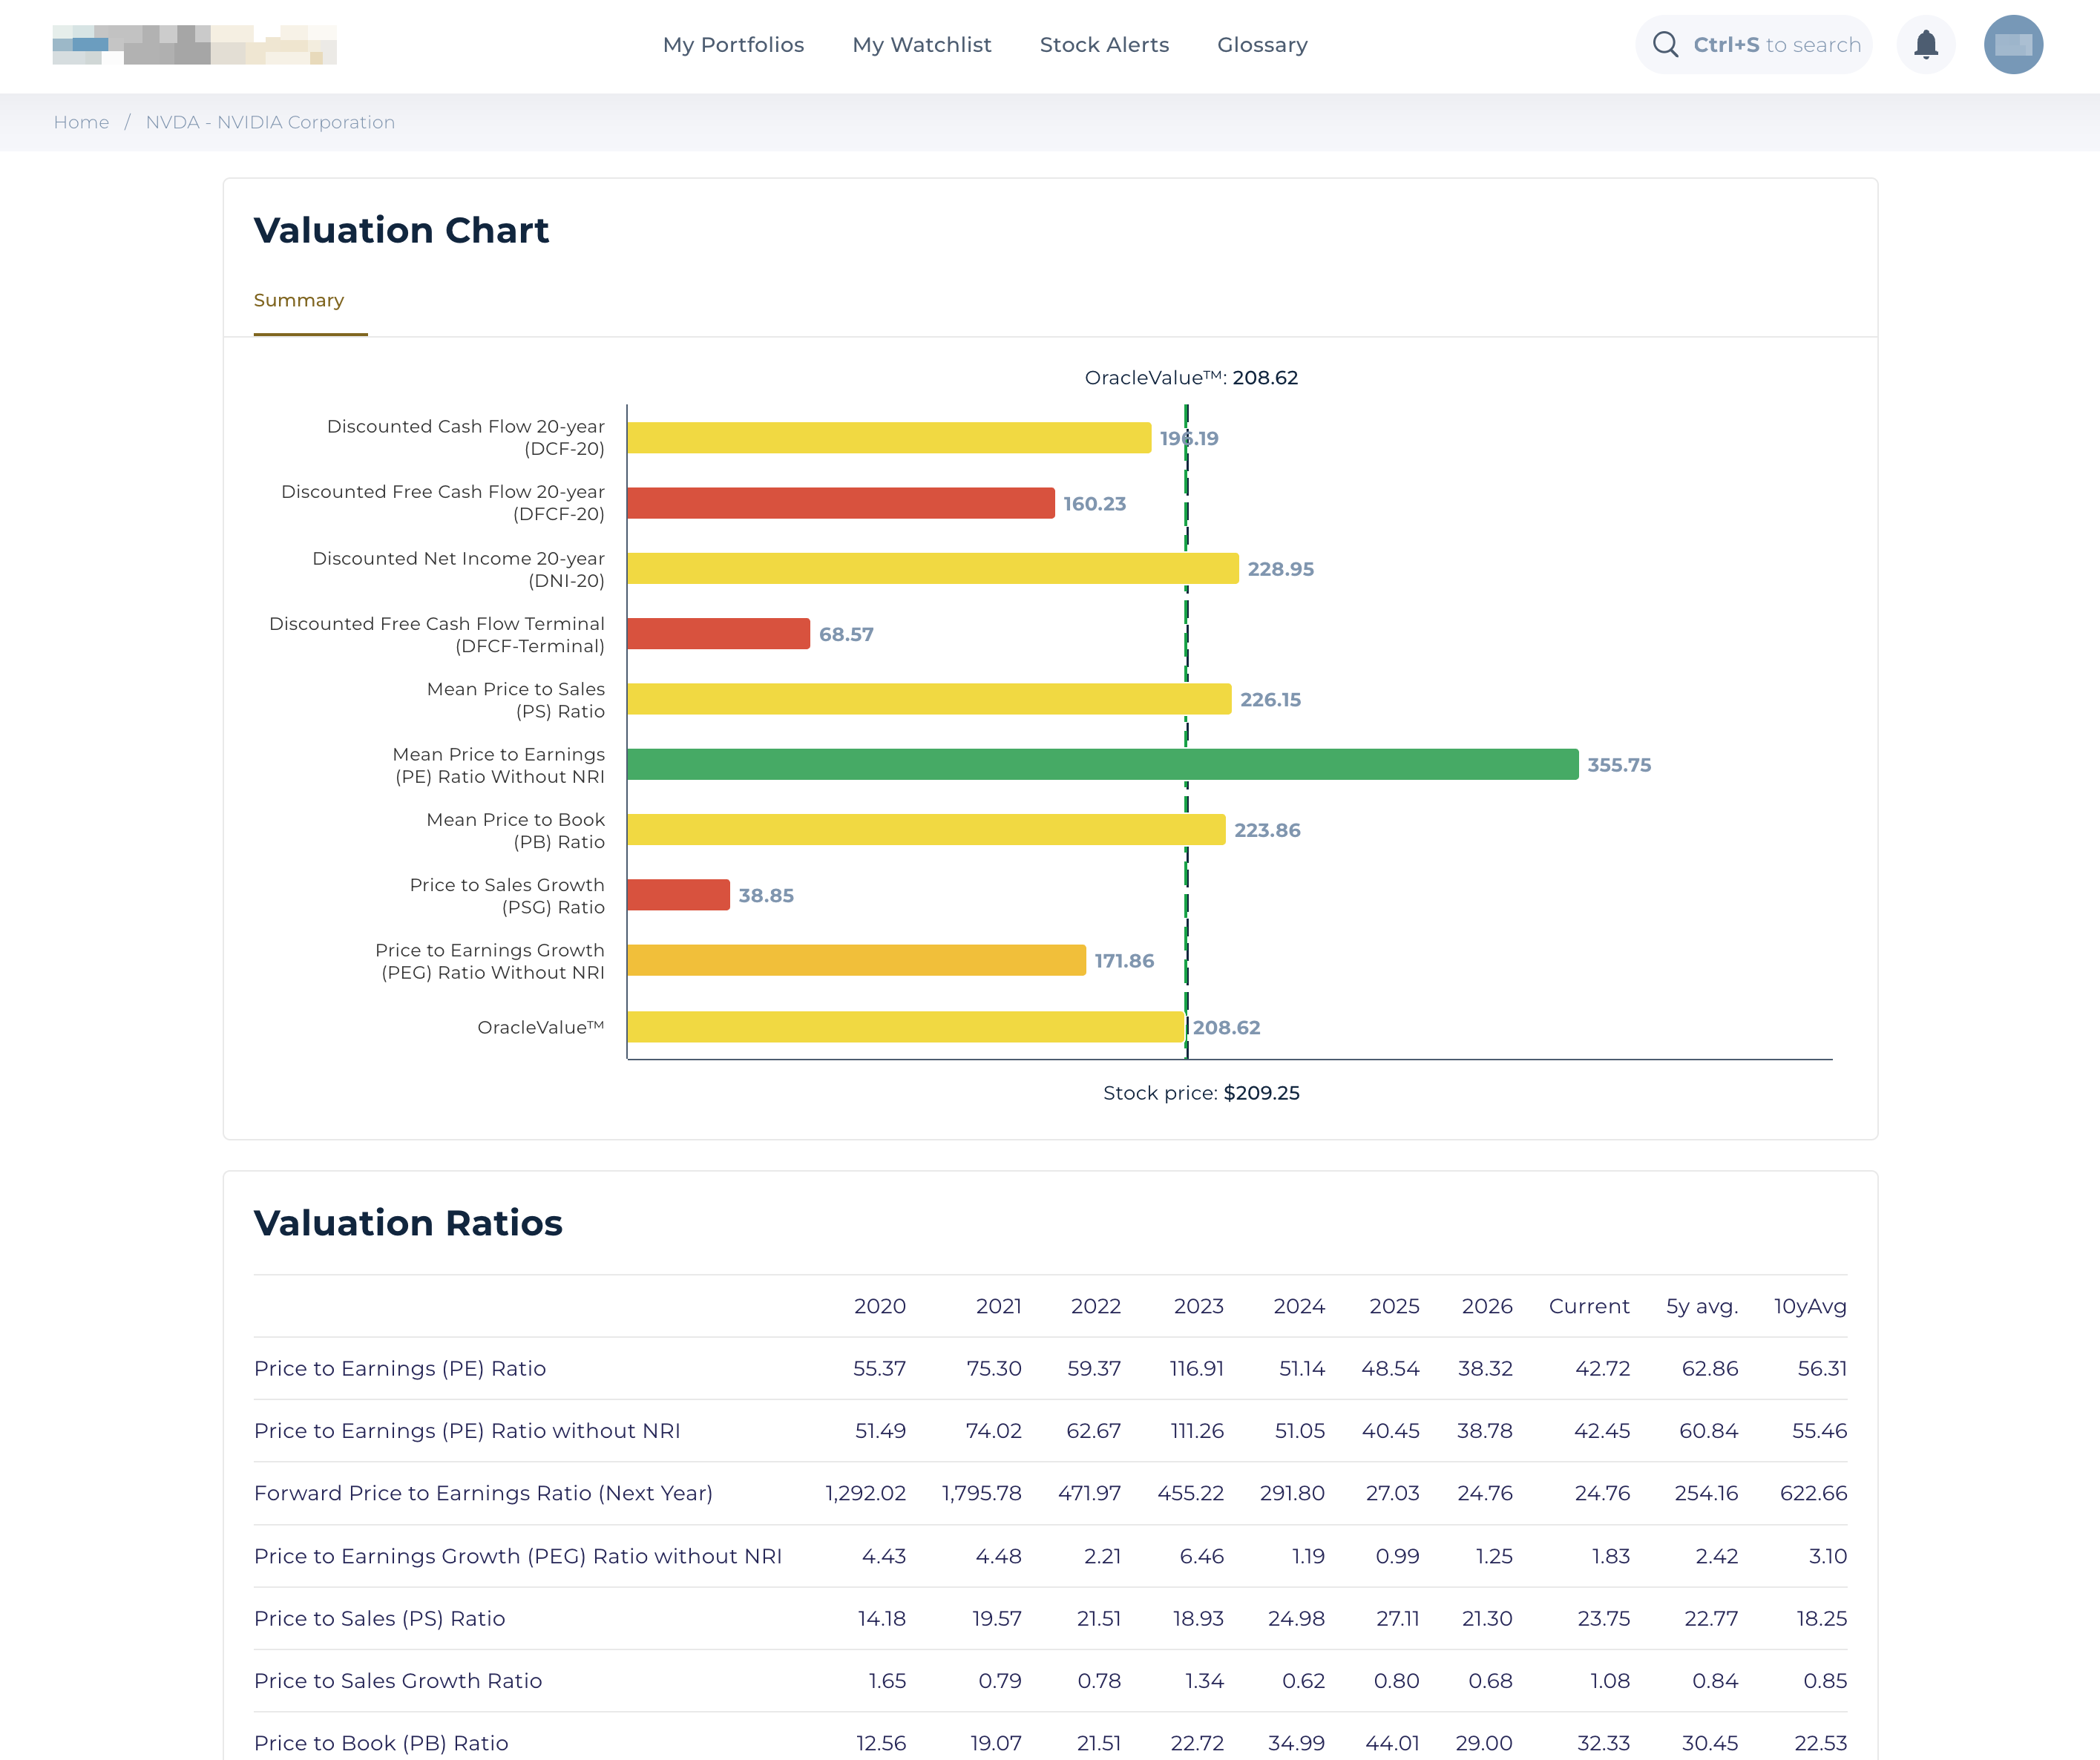Click the Home breadcrumb link
Screen dimensions: 2100x1760
pos(81,122)
